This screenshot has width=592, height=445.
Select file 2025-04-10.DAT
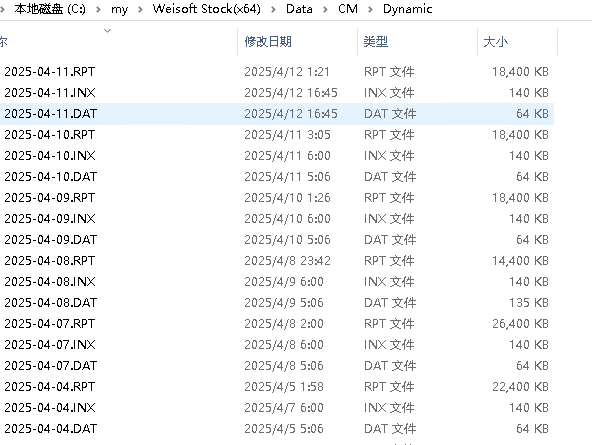tap(51, 177)
